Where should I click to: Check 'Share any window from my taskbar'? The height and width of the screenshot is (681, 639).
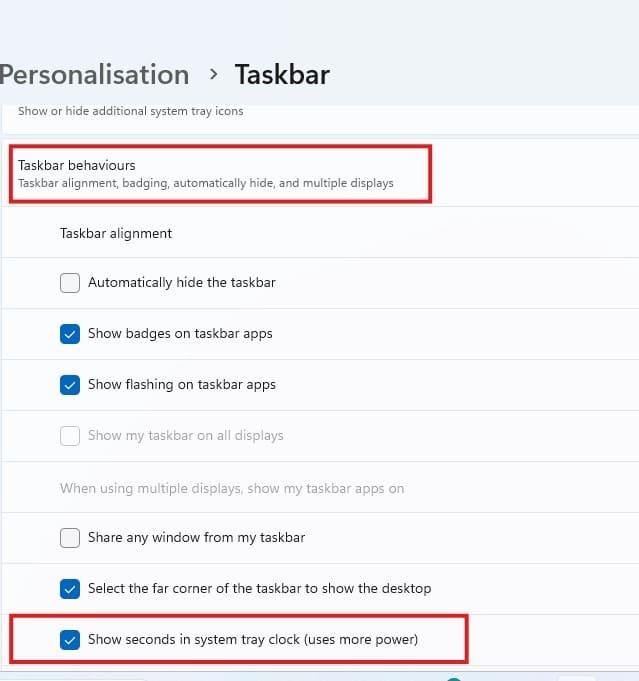coord(70,538)
